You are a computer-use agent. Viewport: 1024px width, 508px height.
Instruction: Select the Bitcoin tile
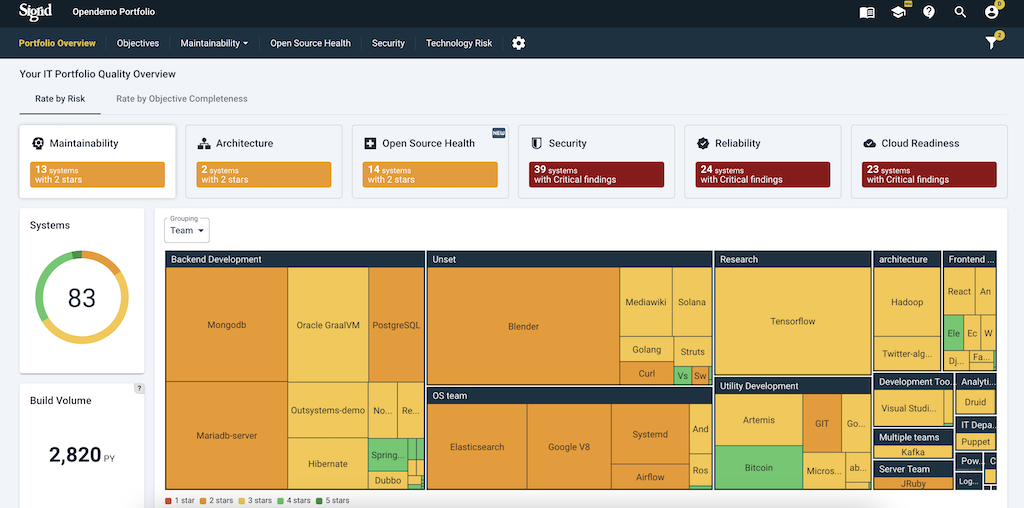coord(759,468)
